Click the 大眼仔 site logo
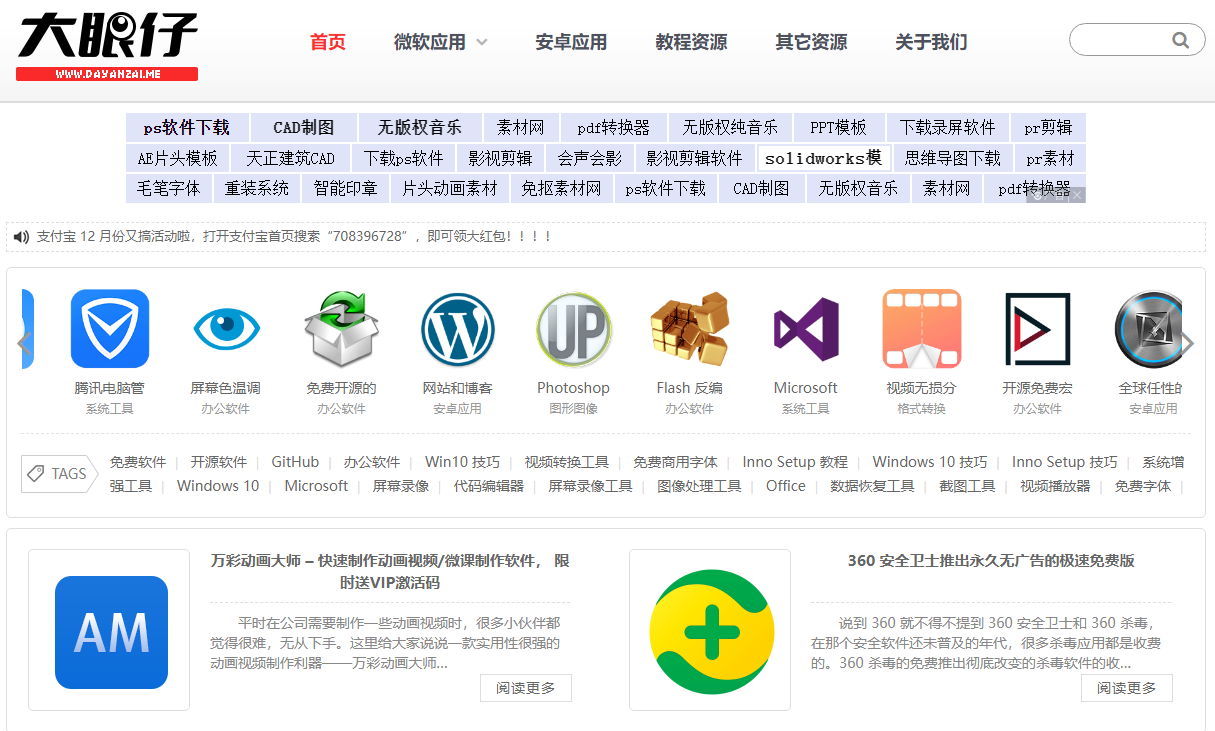 tap(107, 46)
